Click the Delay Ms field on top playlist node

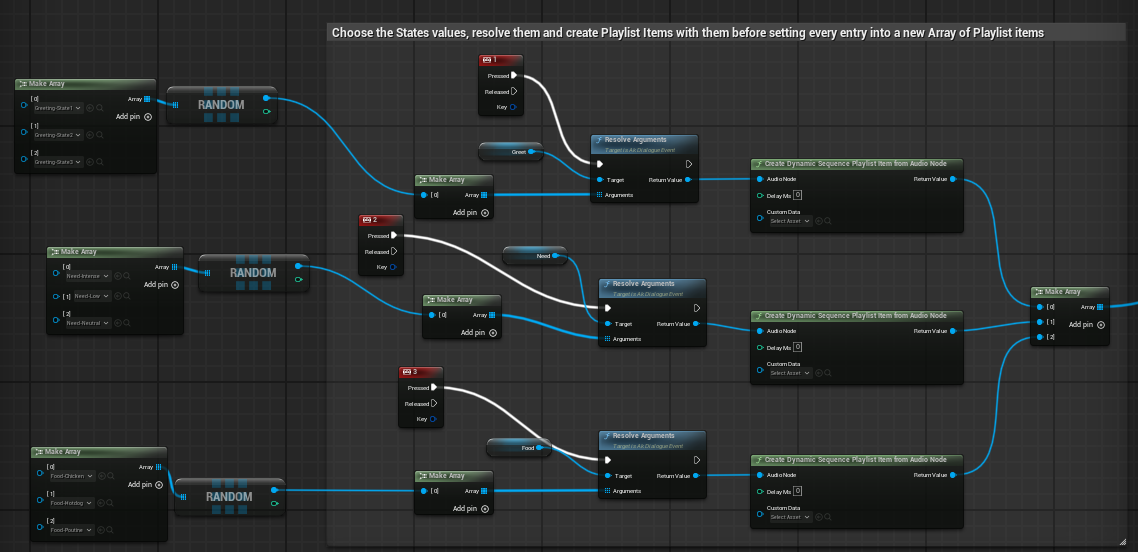coord(798,195)
